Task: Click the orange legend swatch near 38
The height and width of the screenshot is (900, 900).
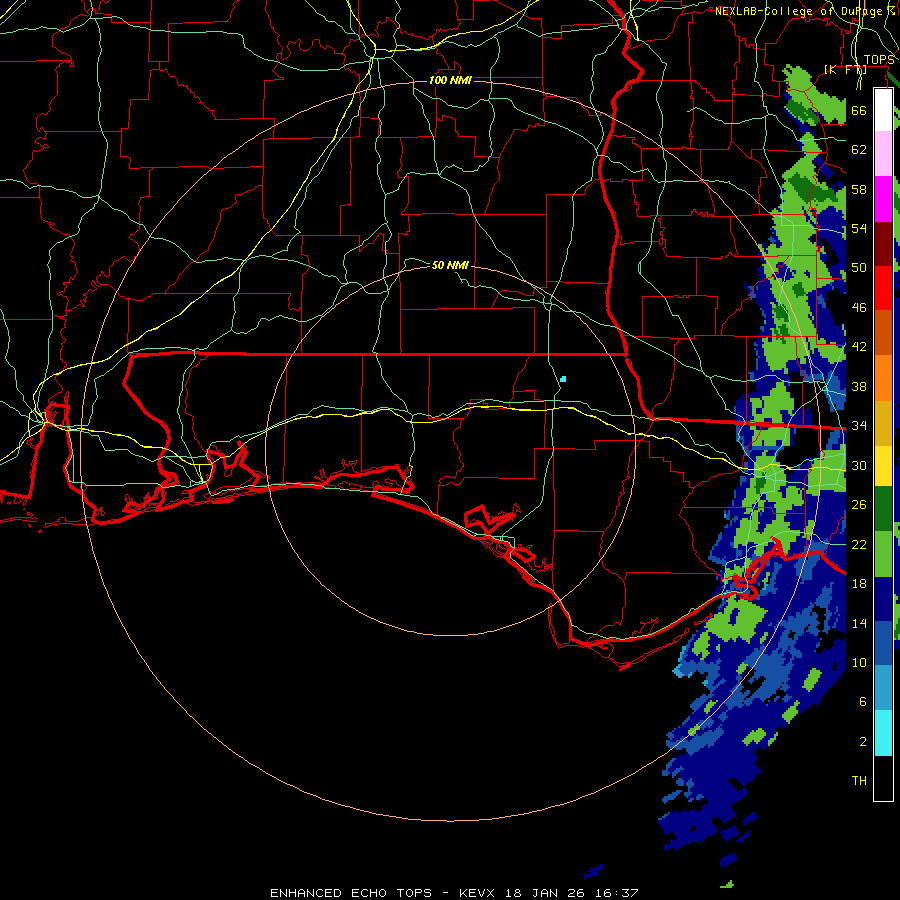Action: pyautogui.click(x=883, y=377)
